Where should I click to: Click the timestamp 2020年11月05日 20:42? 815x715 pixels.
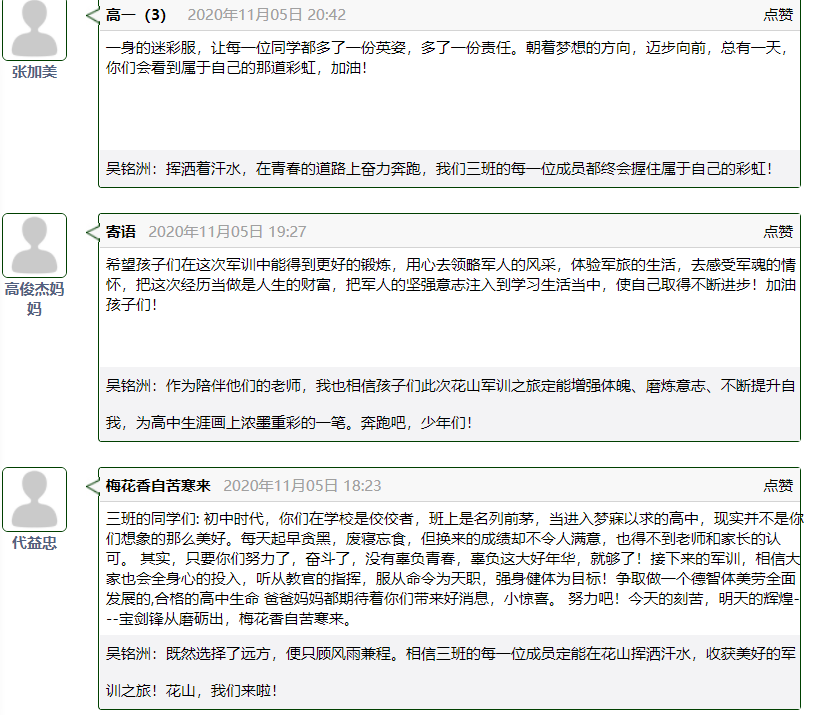[267, 15]
